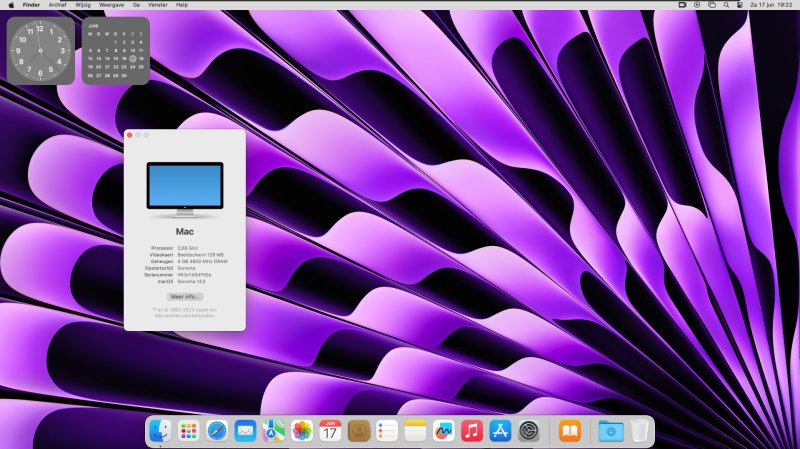The image size is (800, 449).
Task: Click the Stage Manager windows icon in menu bar
Action: (712, 5)
